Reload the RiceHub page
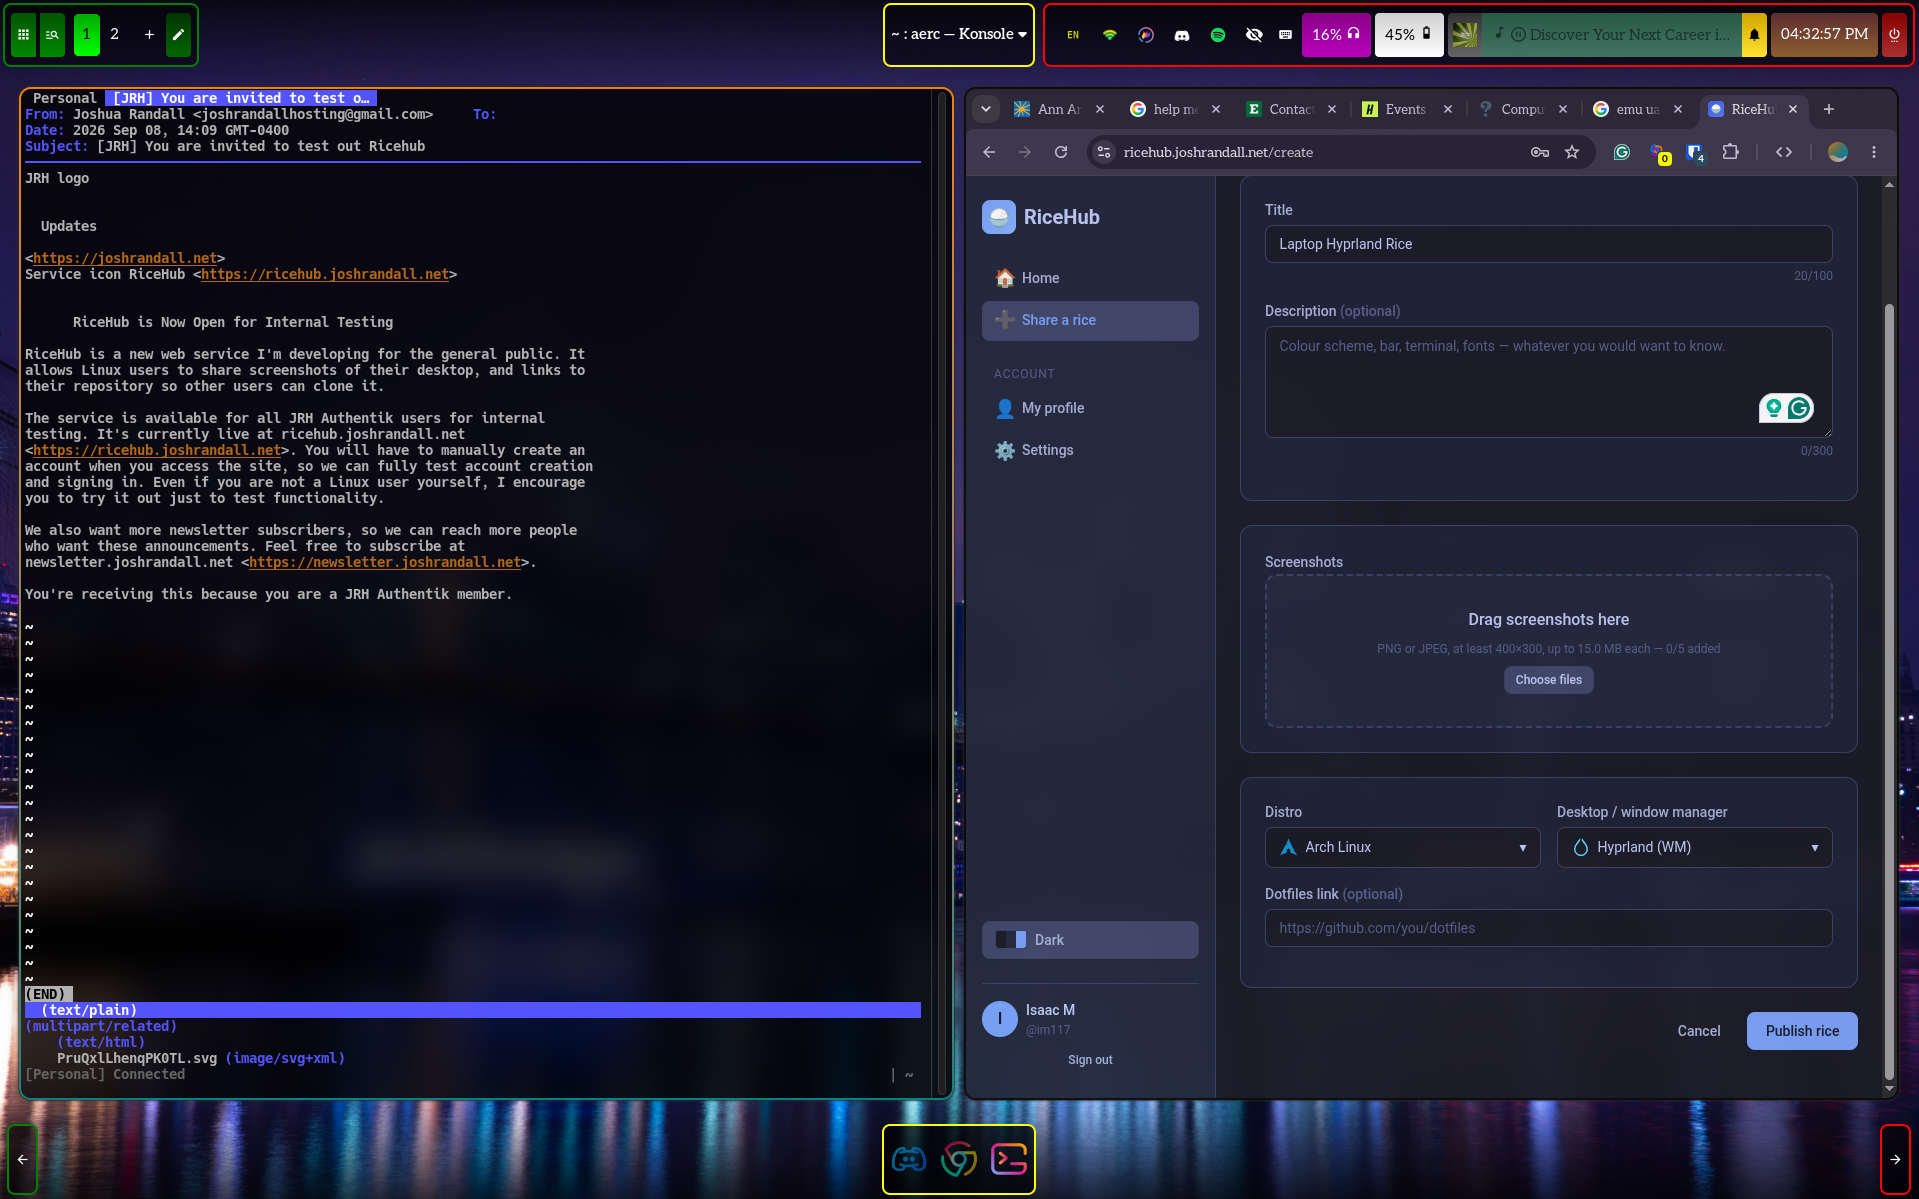Viewport: 1919px width, 1199px height. [1061, 152]
